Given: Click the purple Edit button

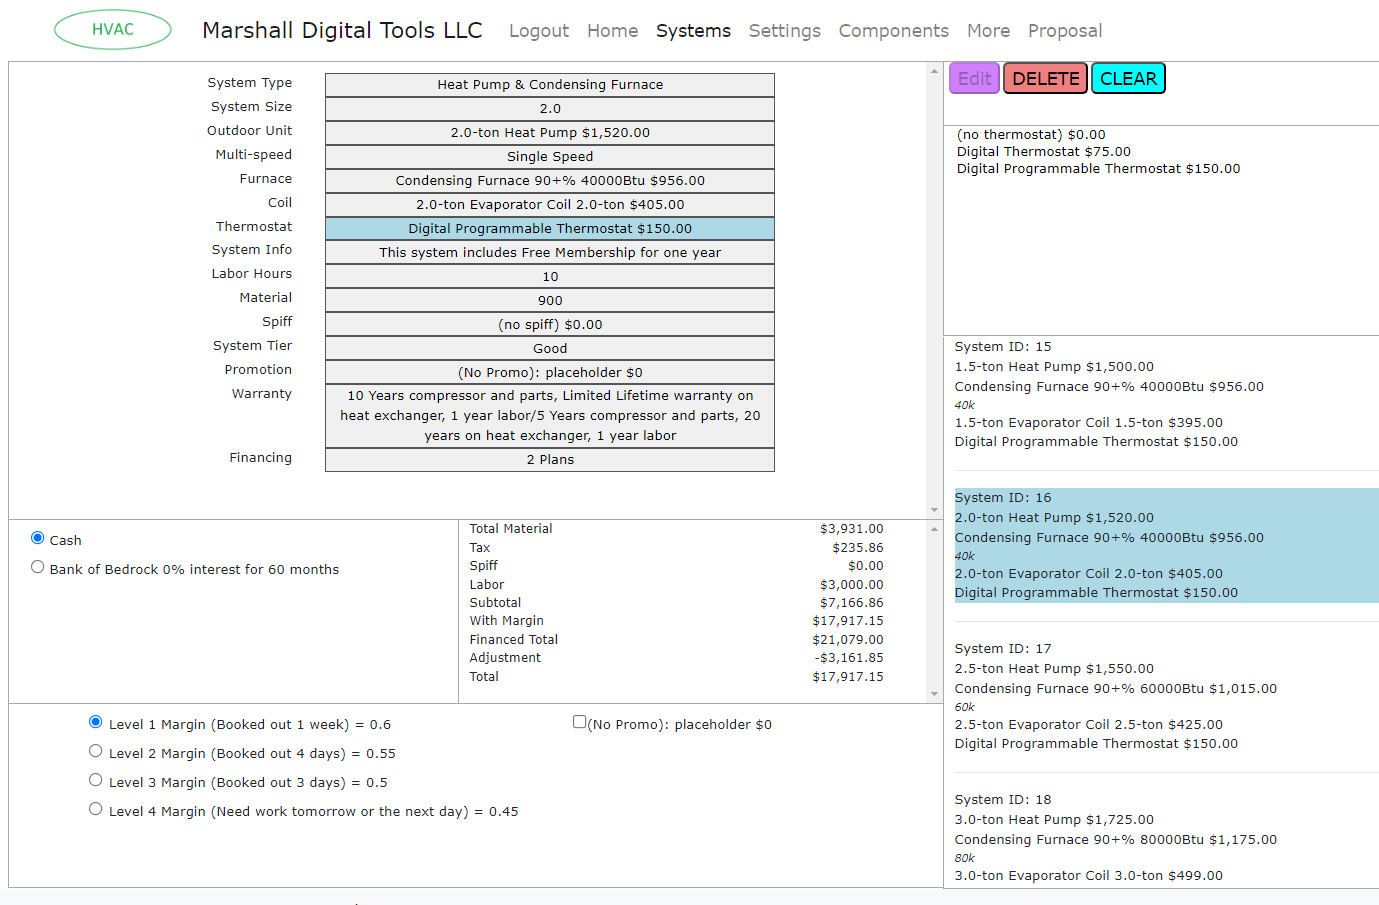Looking at the screenshot, I should pos(974,79).
